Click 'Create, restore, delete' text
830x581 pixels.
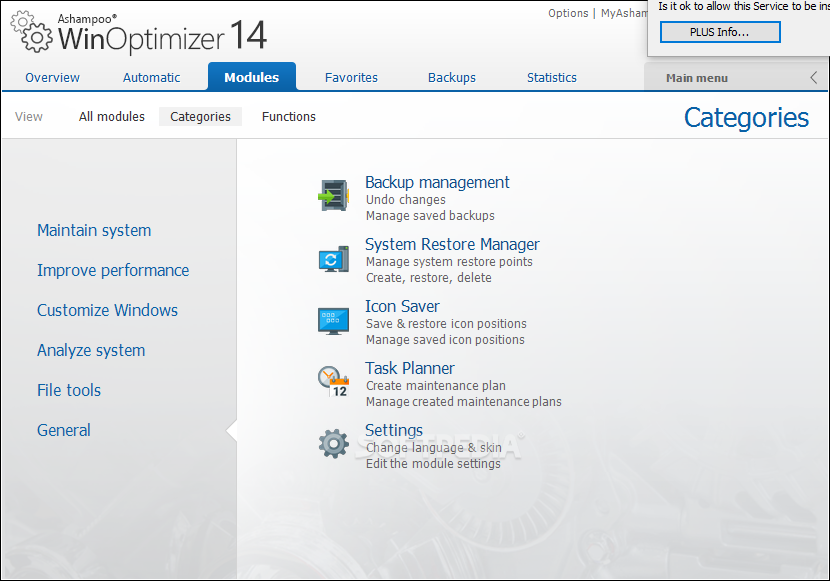click(428, 278)
